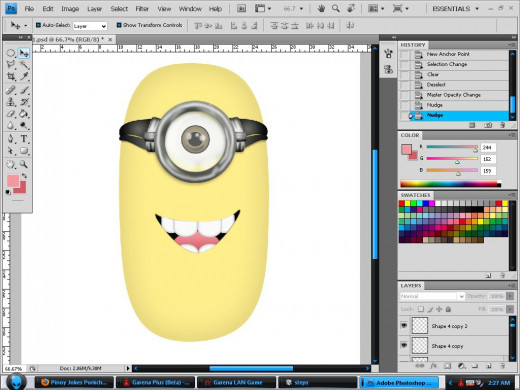Viewport: 520px width, 390px height.
Task: Select the Brush tool
Action: [x=24, y=90]
